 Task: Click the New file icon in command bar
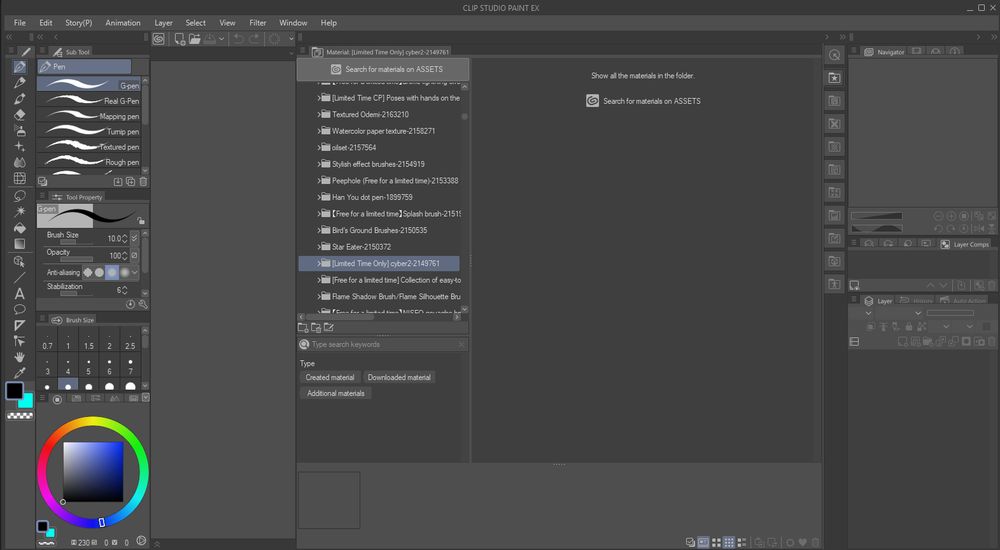coord(179,39)
